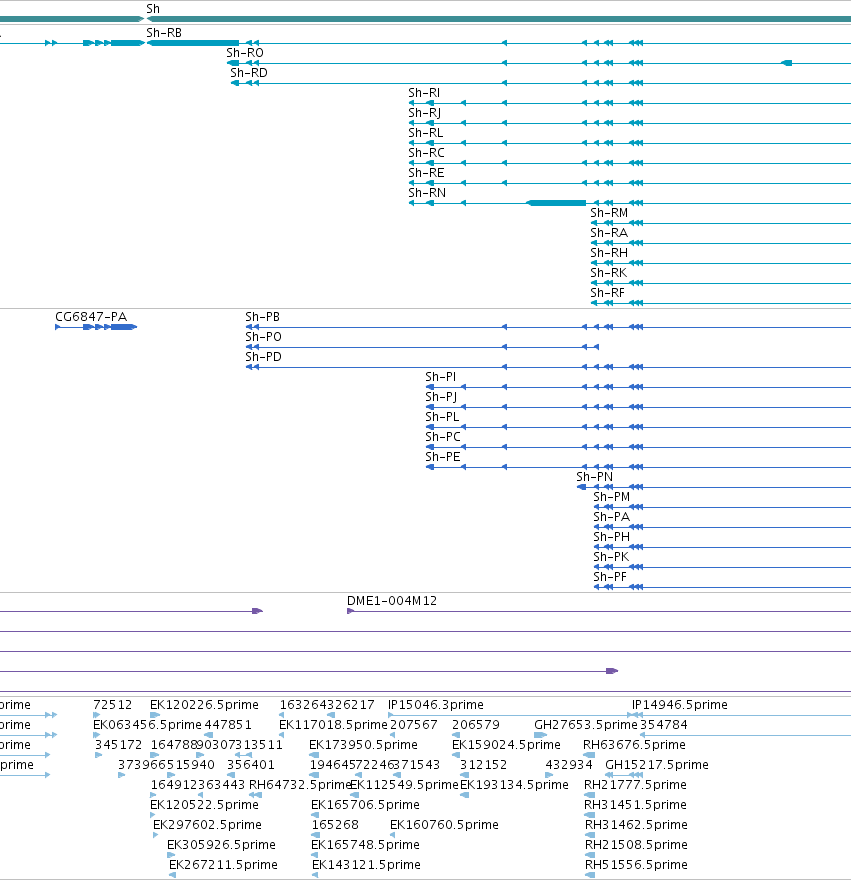This screenshot has height=880, width=851.
Task: Select the Sh-PA protein label
Action: tap(611, 517)
